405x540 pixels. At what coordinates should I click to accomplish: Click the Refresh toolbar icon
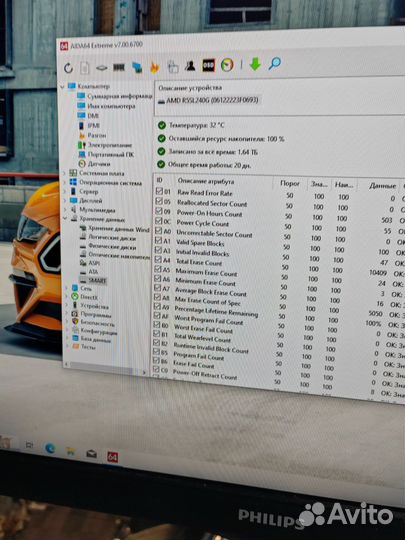pyautogui.click(x=68, y=68)
